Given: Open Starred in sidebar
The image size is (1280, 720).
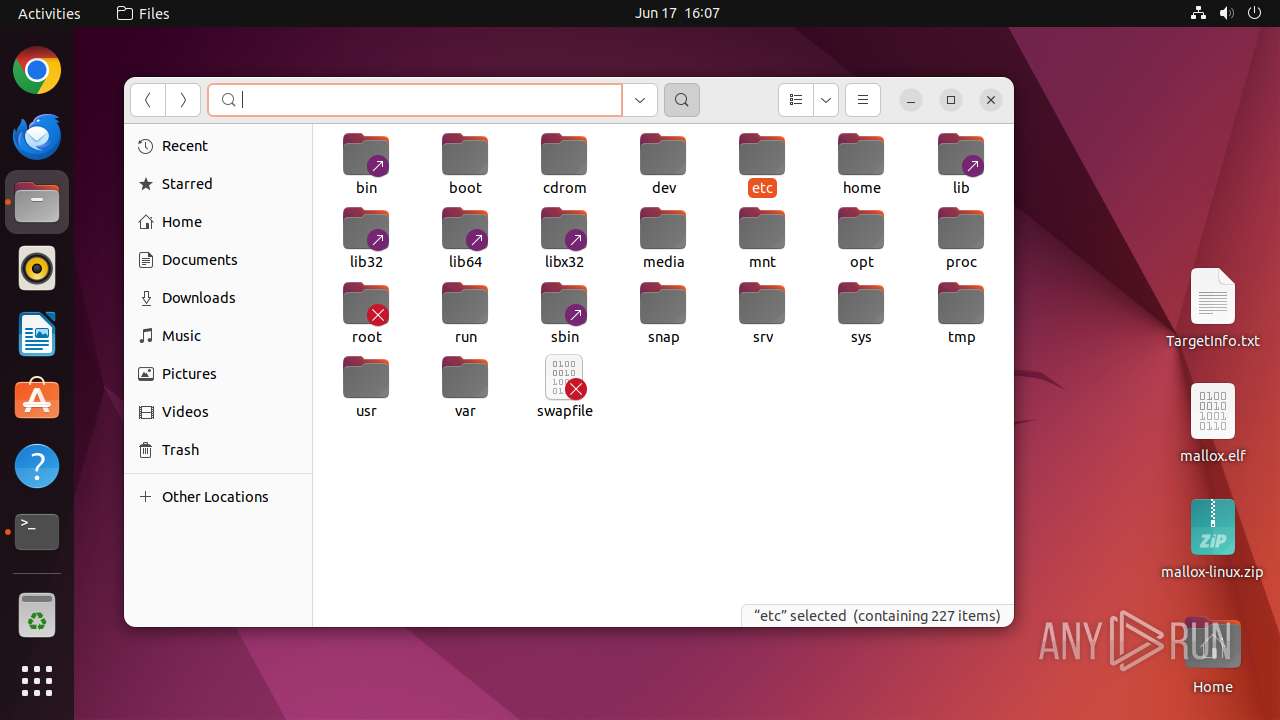Looking at the screenshot, I should (218, 184).
